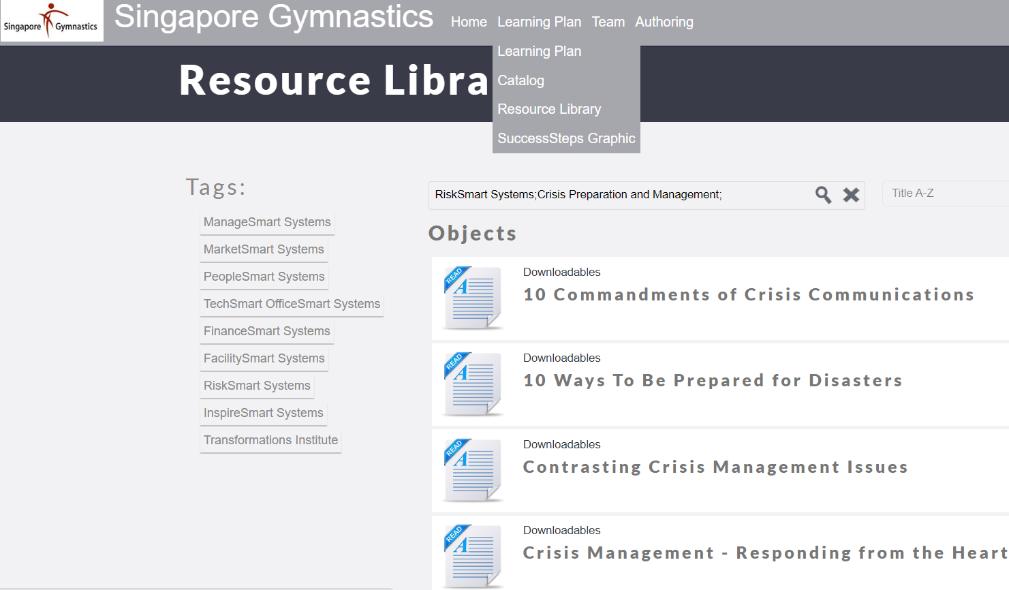Filter by MarketSmart Systems tag
Image resolution: width=1009 pixels, height=590 pixels.
264,249
